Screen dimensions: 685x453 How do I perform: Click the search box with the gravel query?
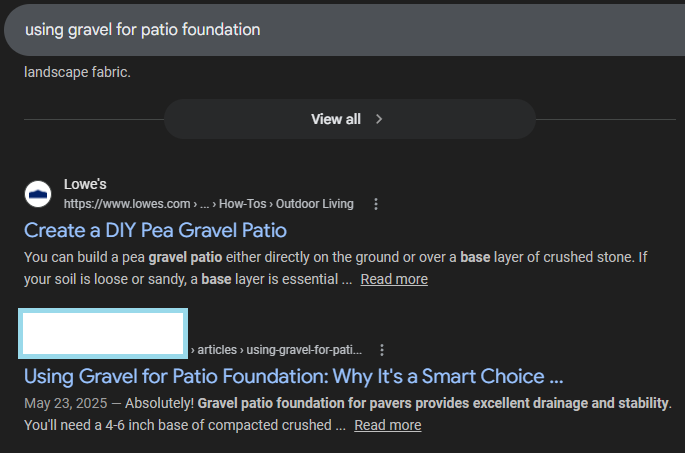coord(340,30)
